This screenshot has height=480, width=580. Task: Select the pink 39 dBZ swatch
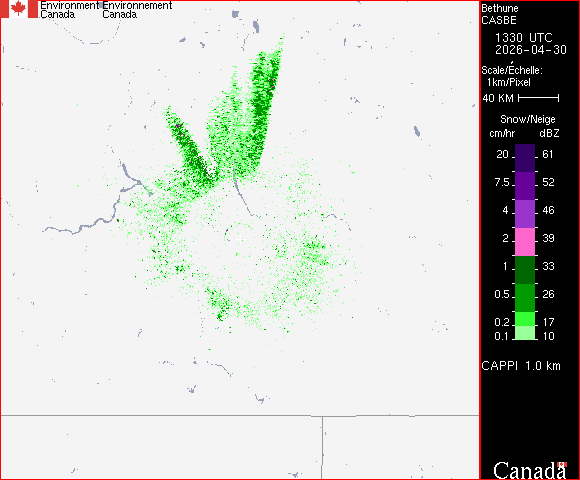coord(525,242)
